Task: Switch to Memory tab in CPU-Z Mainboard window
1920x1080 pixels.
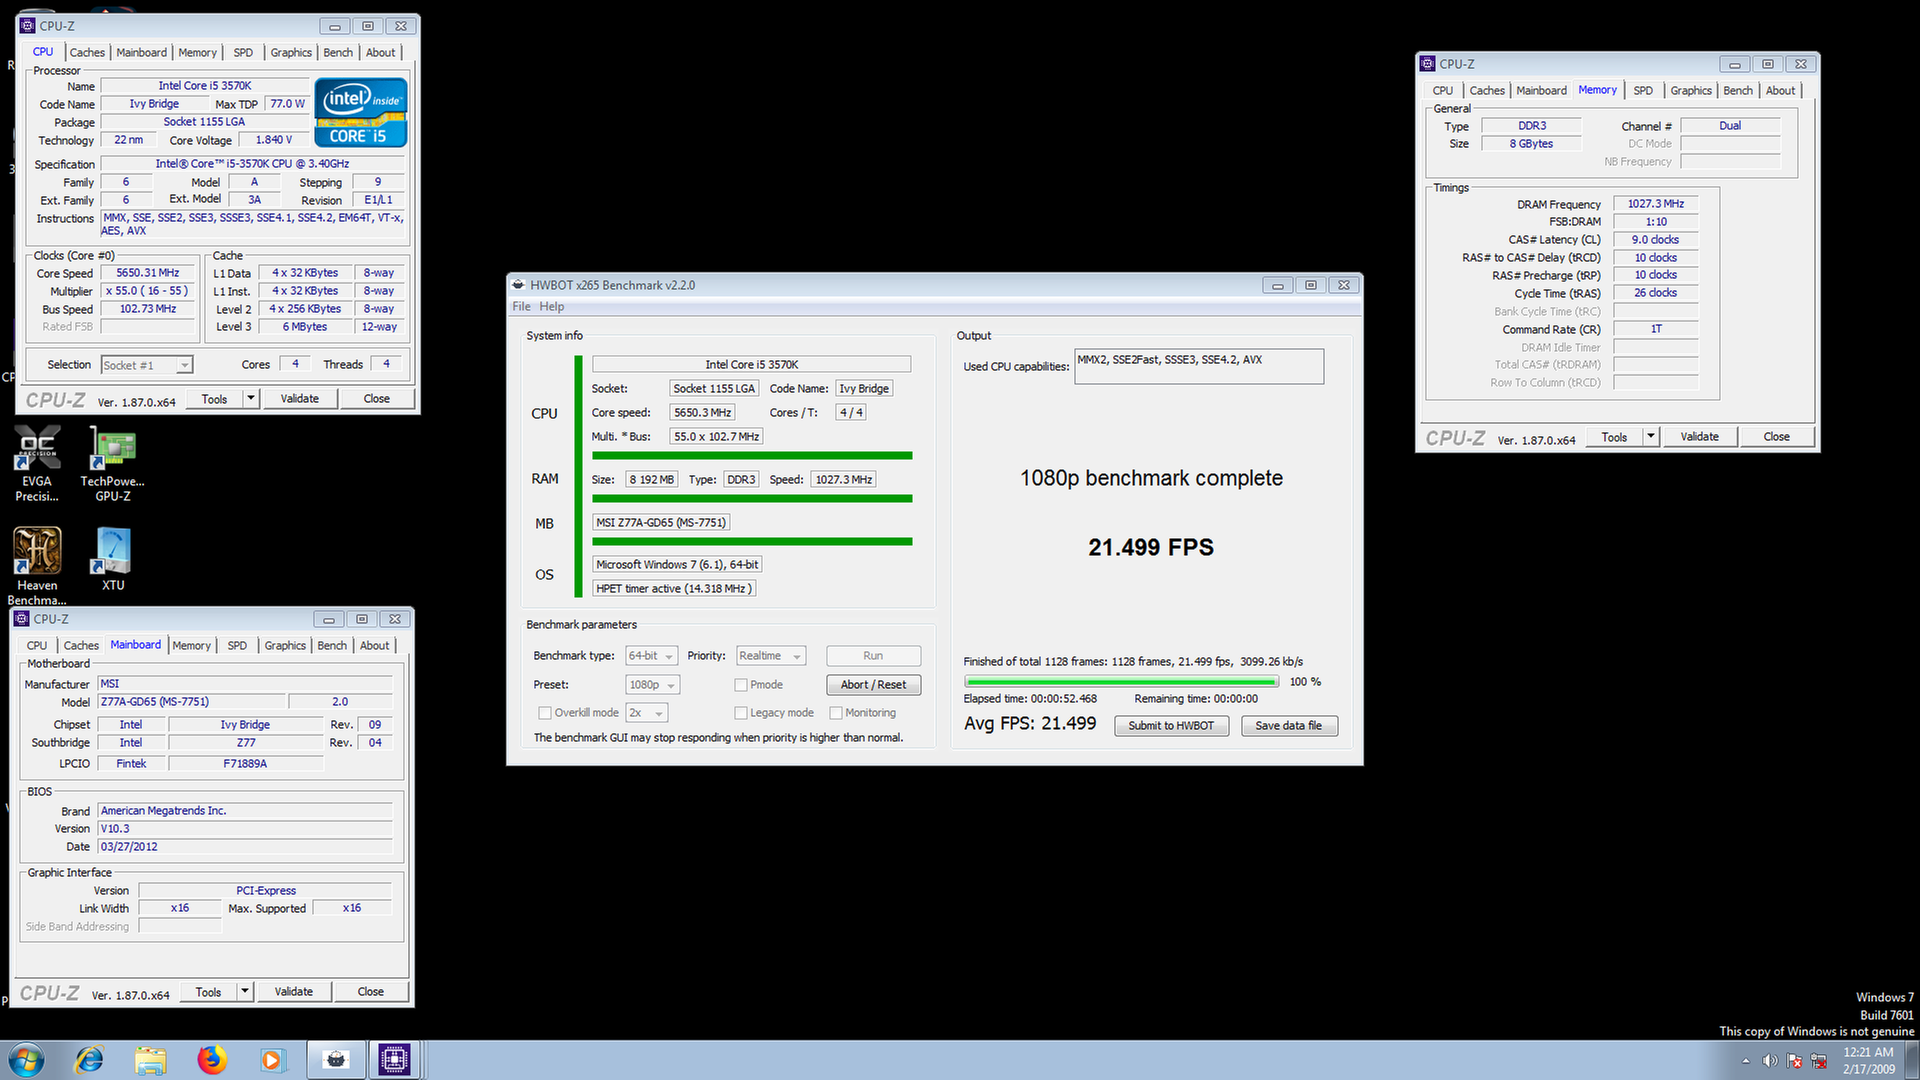Action: [x=191, y=646]
